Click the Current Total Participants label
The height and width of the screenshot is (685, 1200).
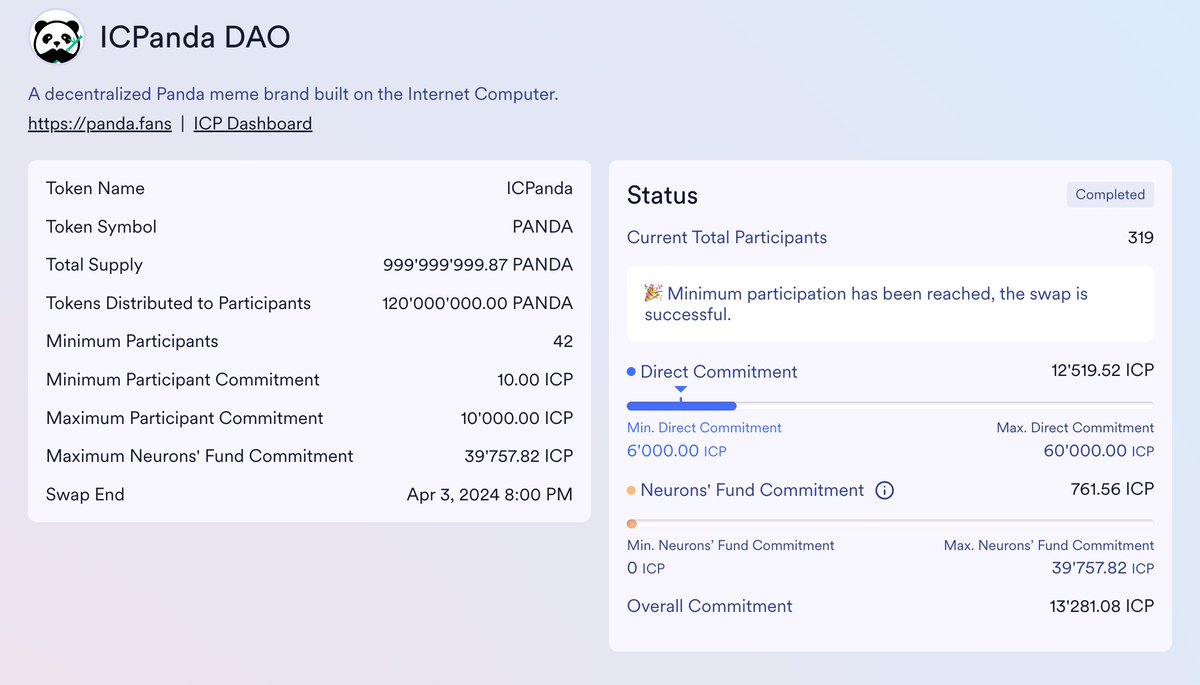coord(727,238)
